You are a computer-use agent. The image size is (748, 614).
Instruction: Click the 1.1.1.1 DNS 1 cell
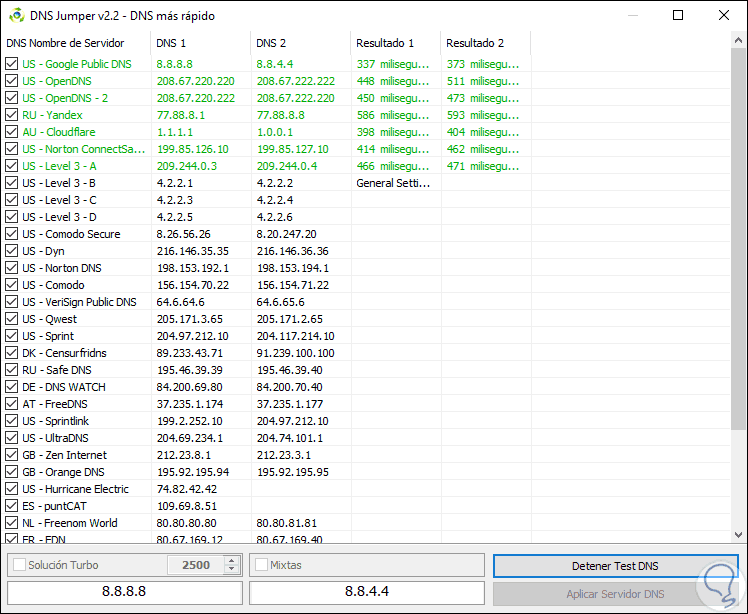point(175,132)
